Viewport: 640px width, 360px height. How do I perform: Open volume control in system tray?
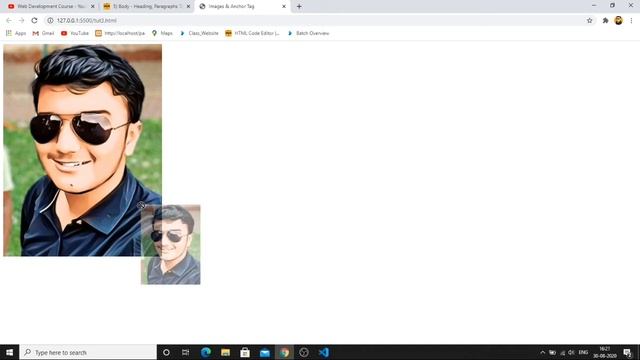(571, 352)
